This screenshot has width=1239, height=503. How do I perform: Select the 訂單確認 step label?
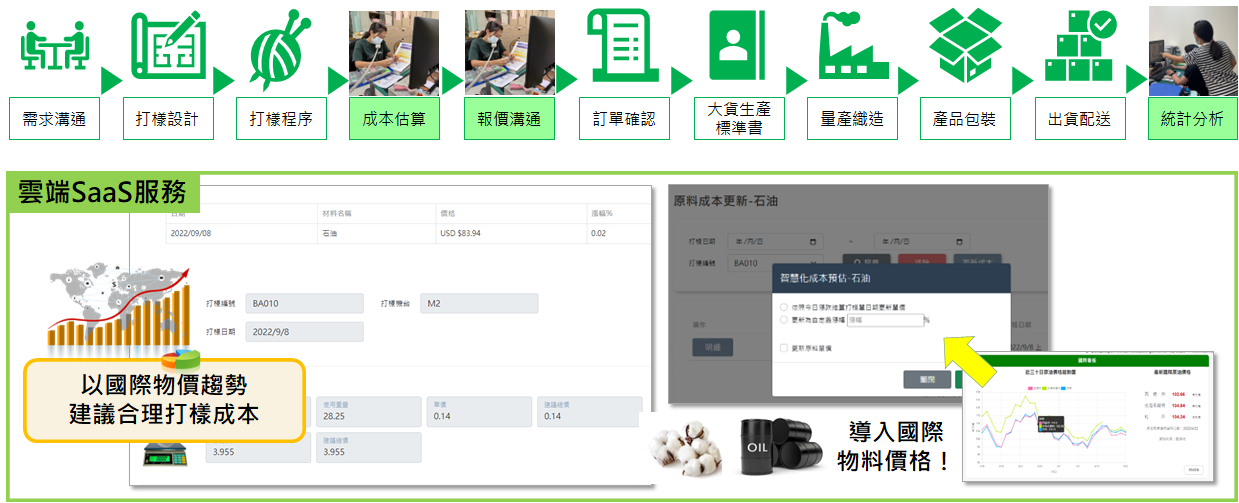click(624, 119)
